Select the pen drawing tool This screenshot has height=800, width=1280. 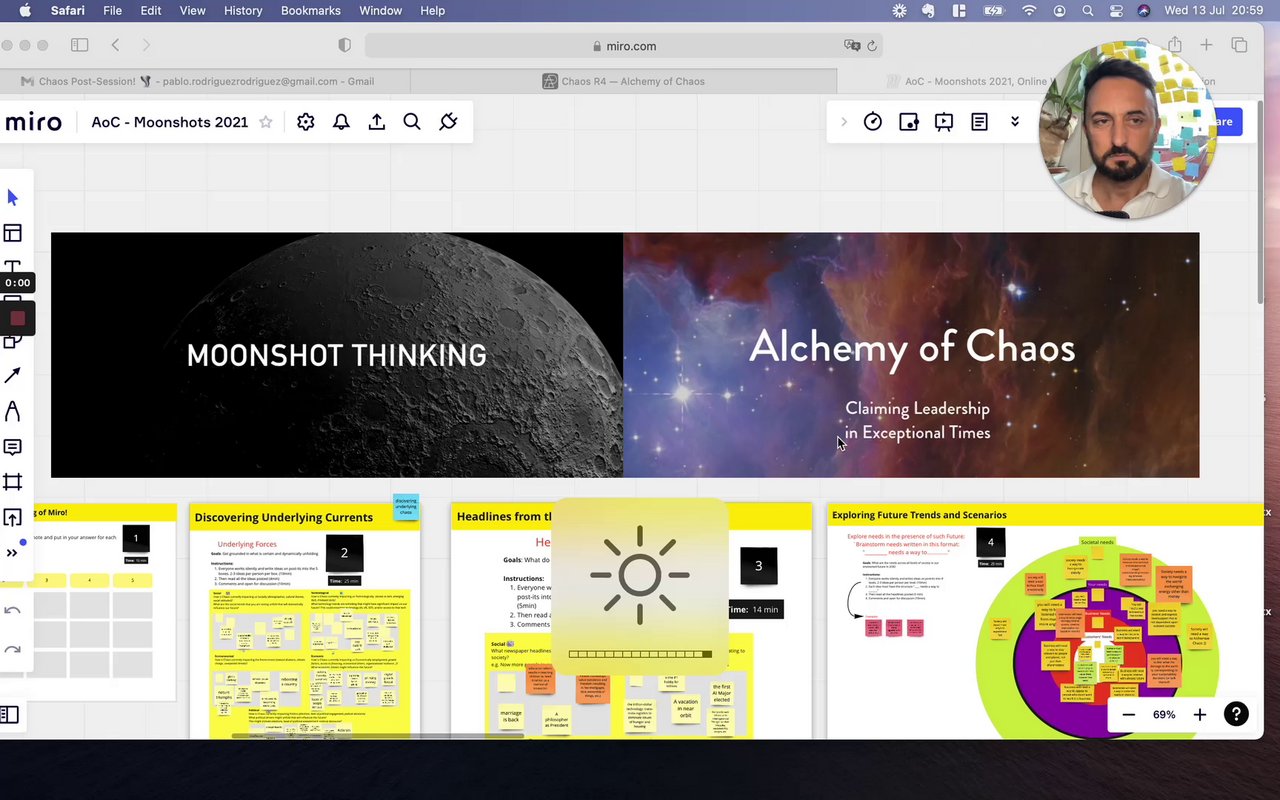(x=13, y=411)
